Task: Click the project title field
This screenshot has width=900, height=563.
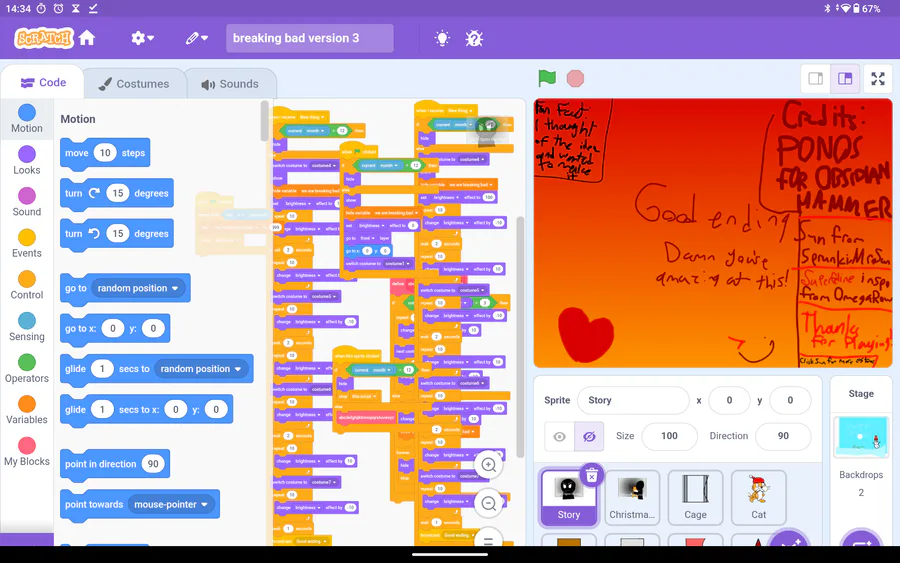Action: tap(309, 38)
